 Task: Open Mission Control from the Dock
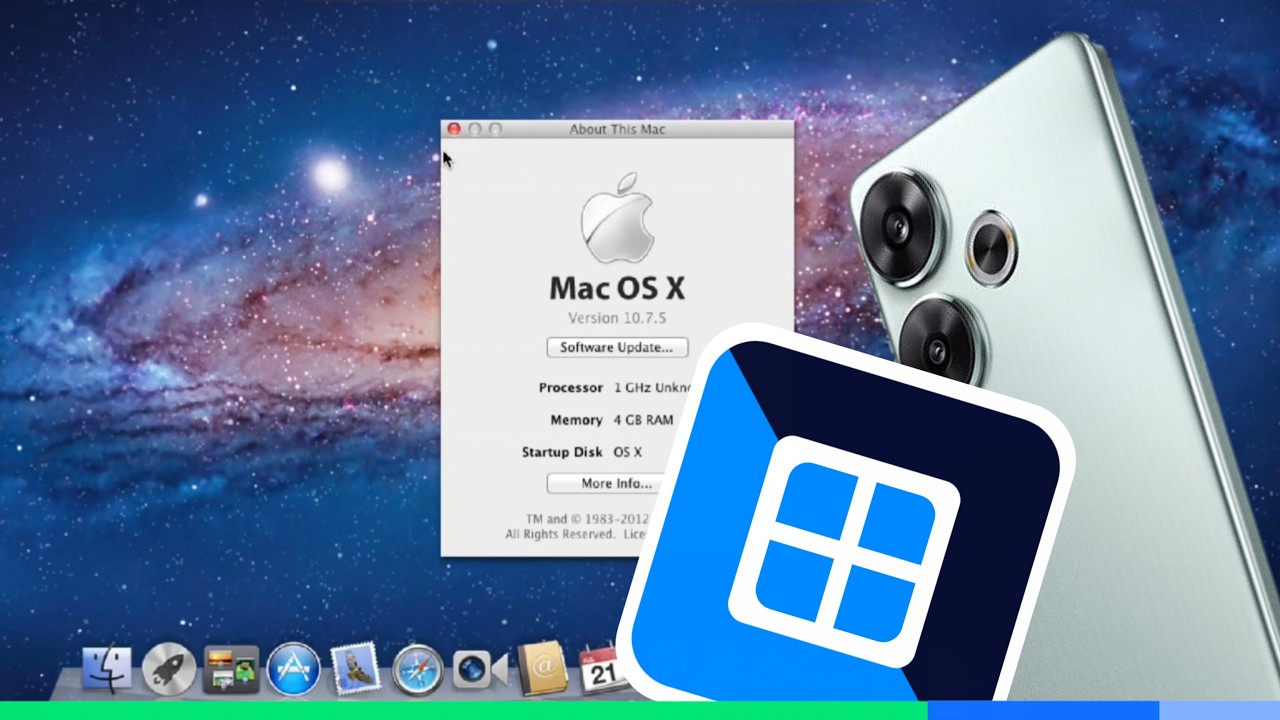point(231,669)
